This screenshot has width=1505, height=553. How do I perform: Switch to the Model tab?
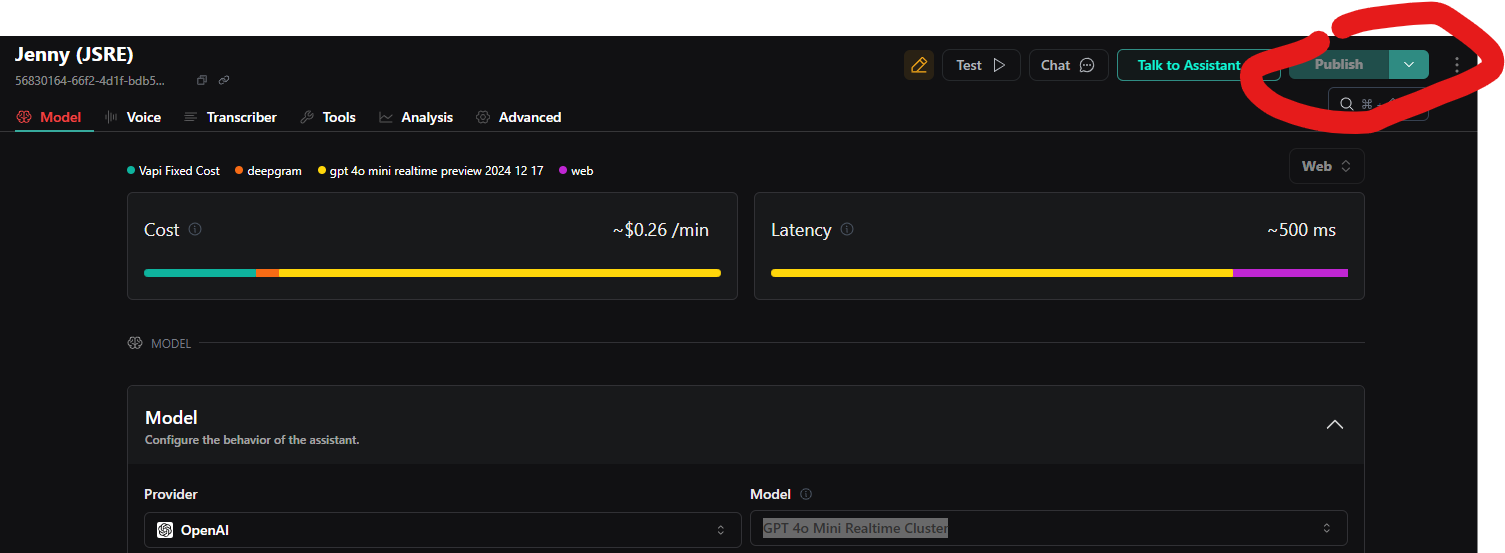(49, 117)
